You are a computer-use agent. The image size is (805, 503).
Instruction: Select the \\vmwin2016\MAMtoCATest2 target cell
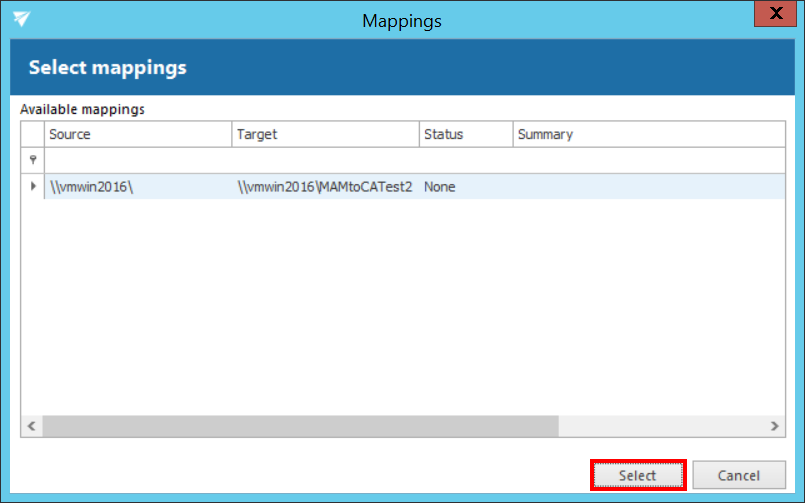[x=325, y=187]
